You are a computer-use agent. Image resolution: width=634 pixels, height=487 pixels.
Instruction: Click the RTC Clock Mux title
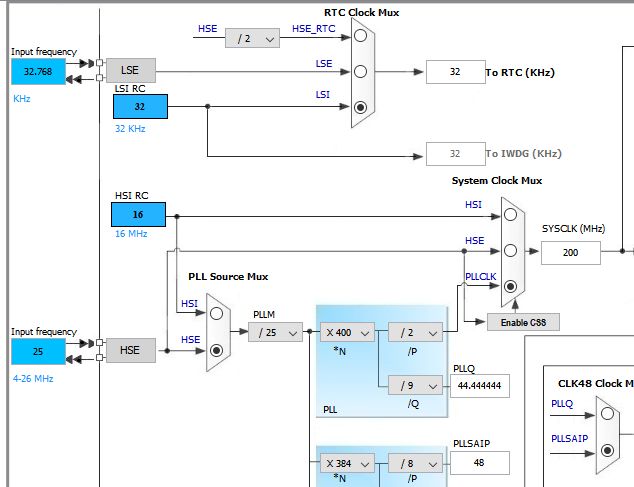(x=361, y=13)
